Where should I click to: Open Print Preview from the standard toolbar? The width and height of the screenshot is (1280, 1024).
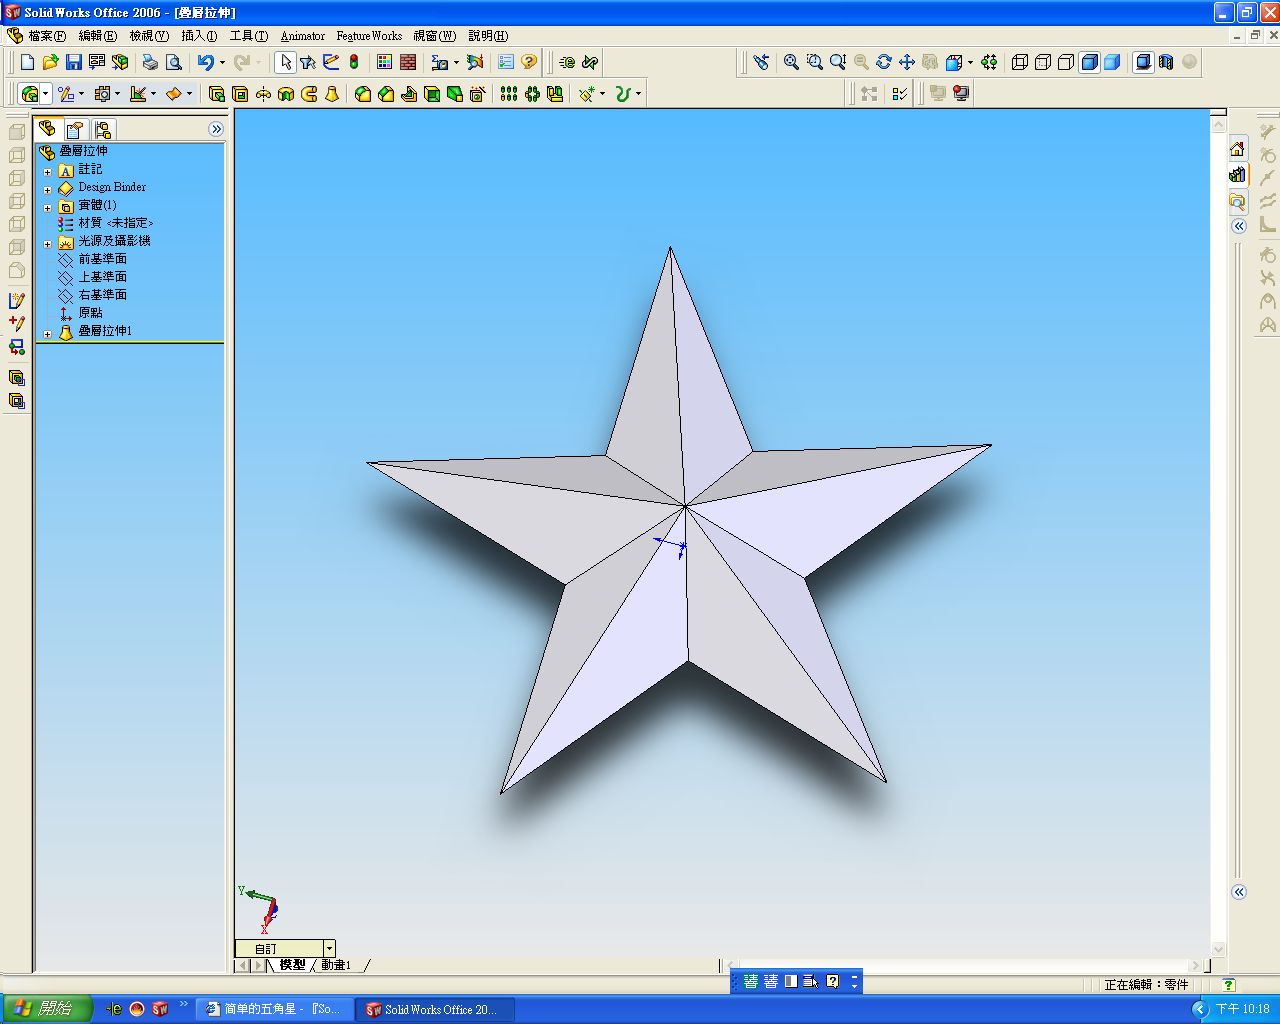point(173,62)
